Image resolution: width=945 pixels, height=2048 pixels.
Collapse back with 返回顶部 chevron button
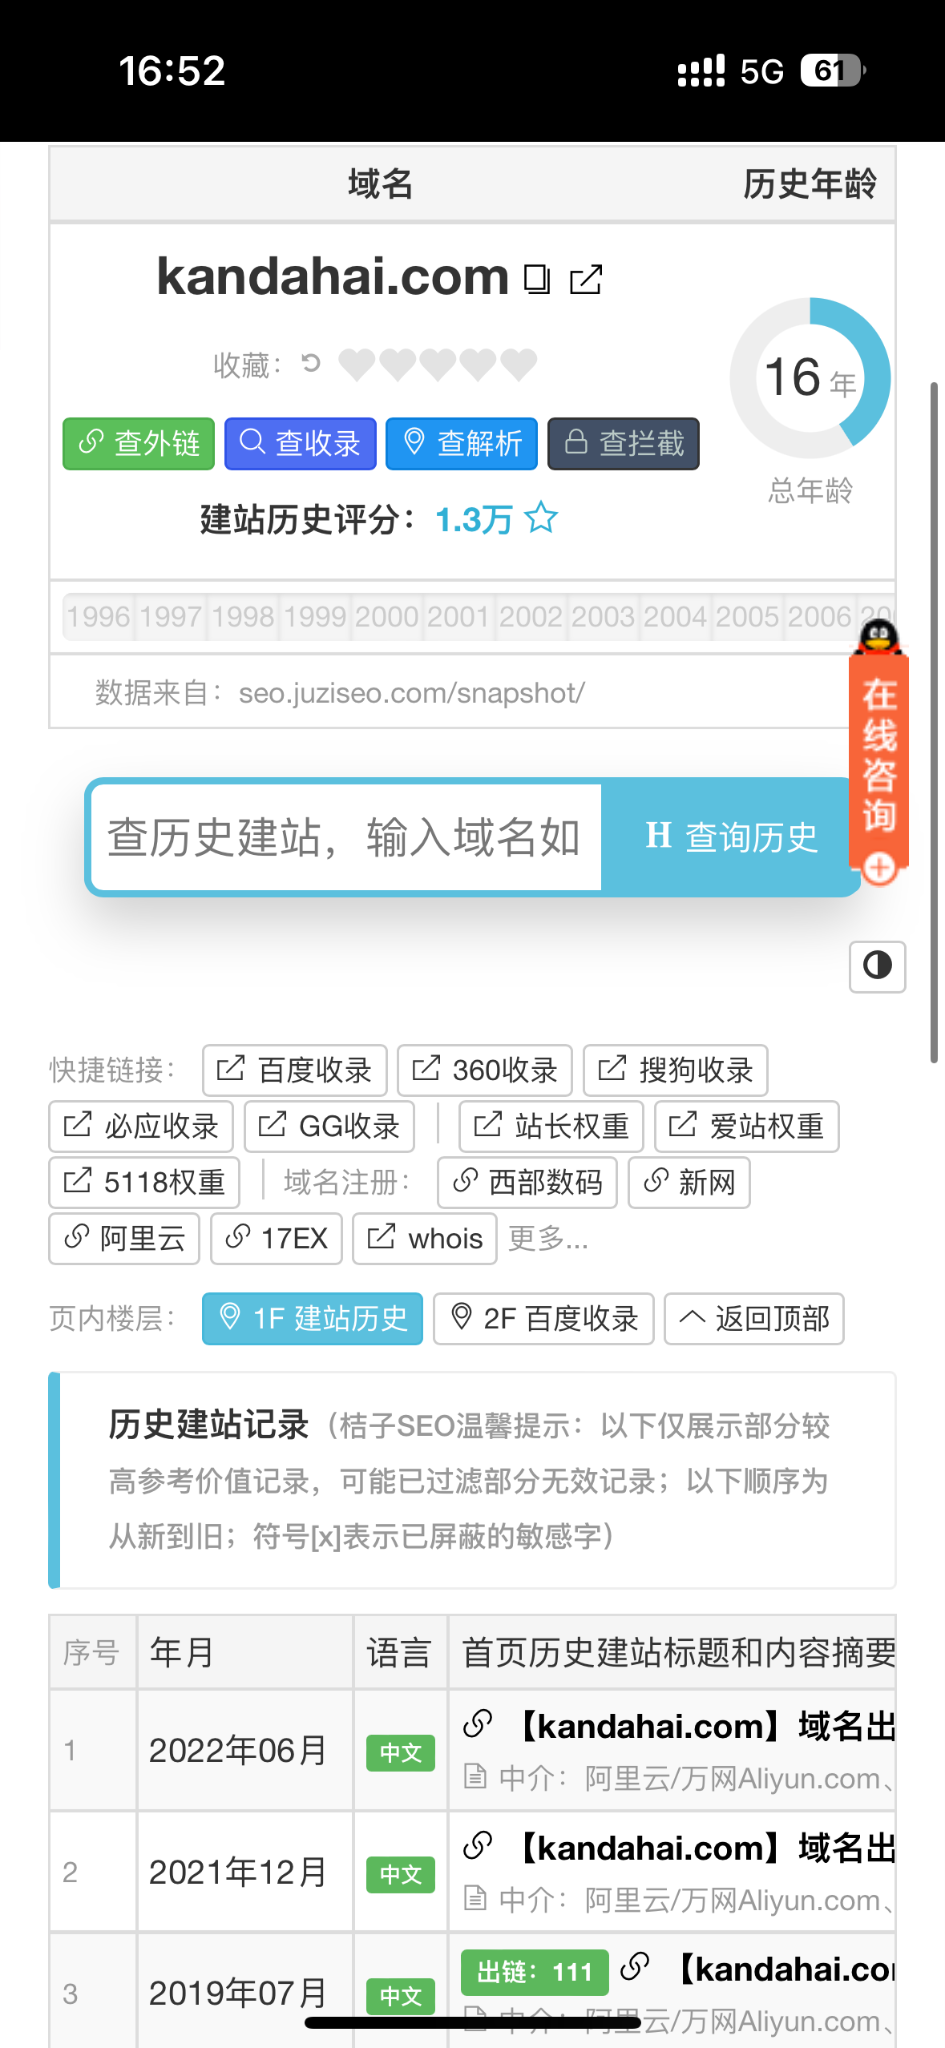point(754,1319)
